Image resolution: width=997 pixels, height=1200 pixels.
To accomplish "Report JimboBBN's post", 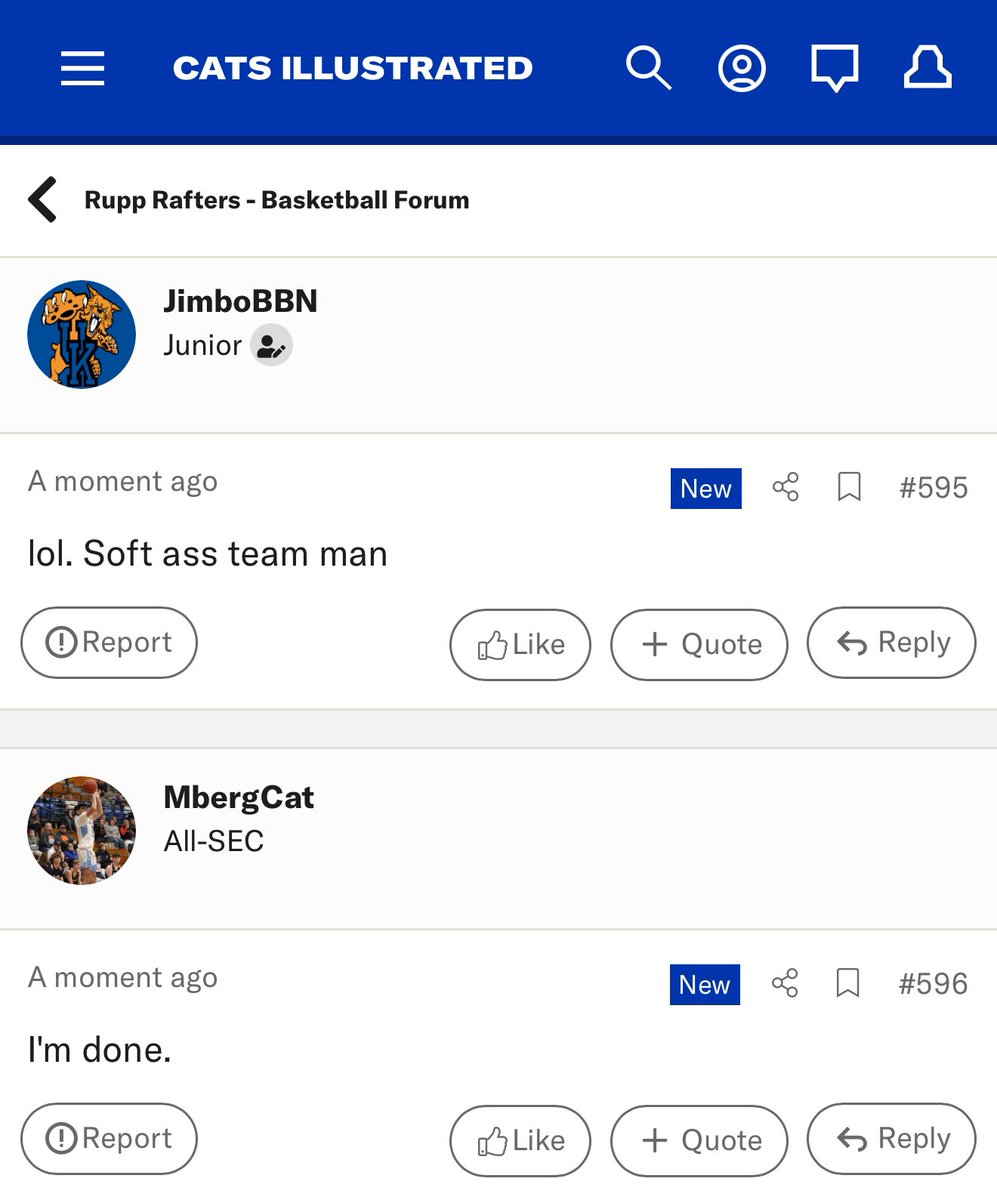I will 109,642.
